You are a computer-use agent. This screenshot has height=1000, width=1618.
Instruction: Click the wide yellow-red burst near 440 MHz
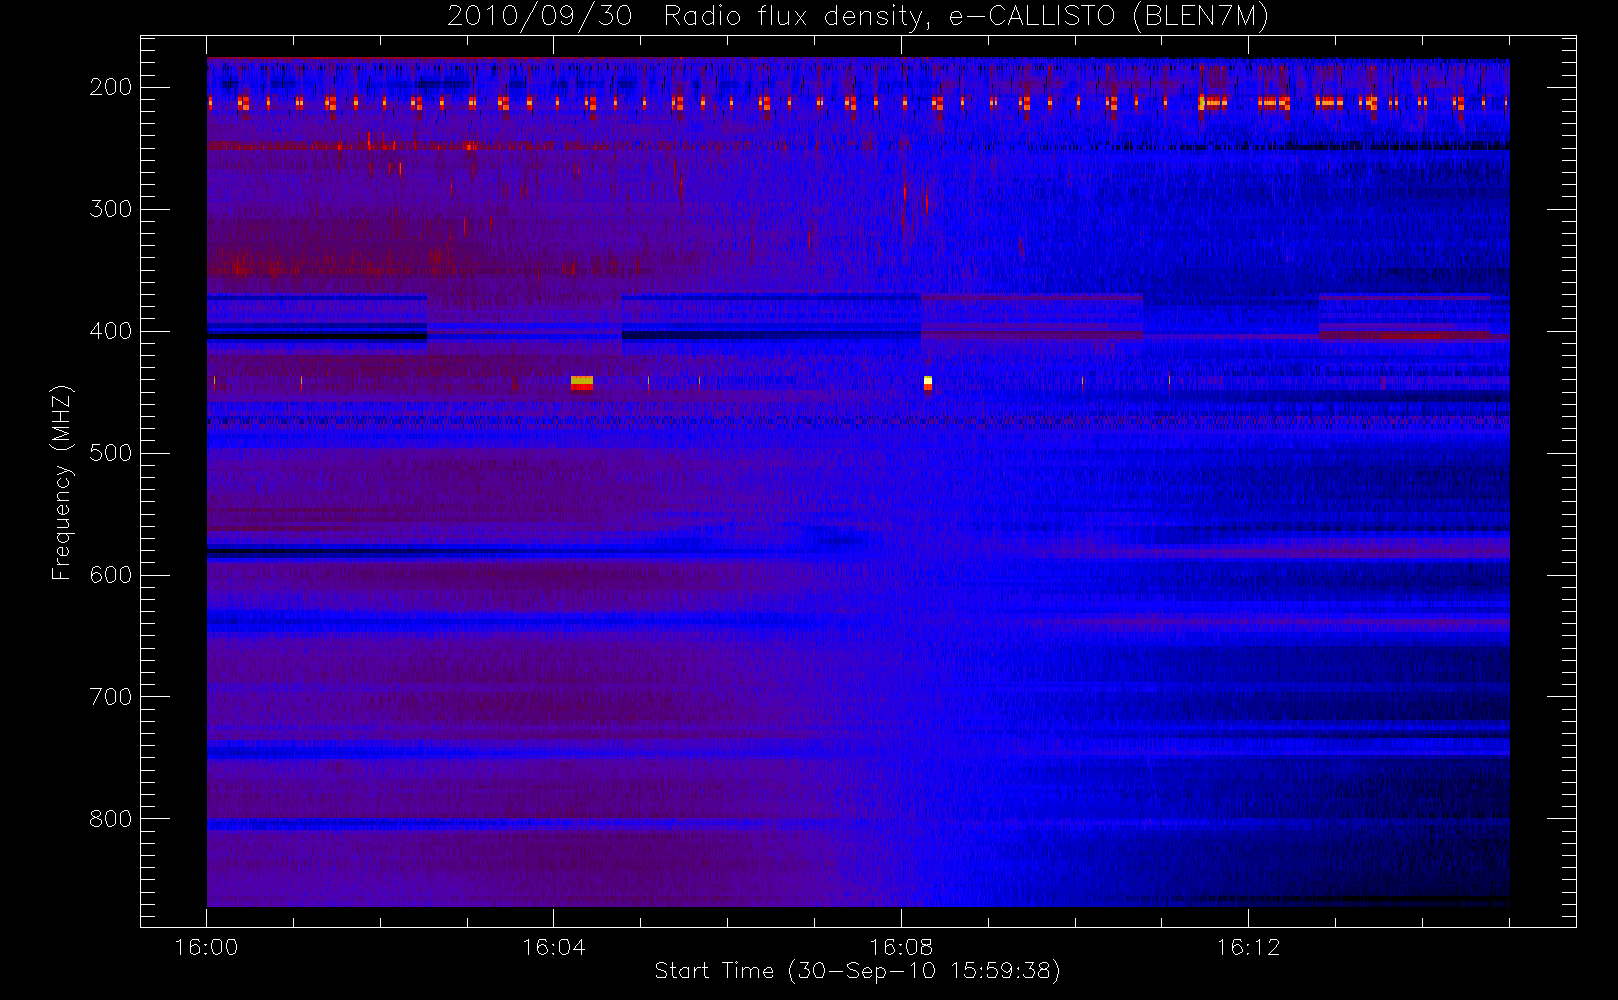click(x=582, y=383)
